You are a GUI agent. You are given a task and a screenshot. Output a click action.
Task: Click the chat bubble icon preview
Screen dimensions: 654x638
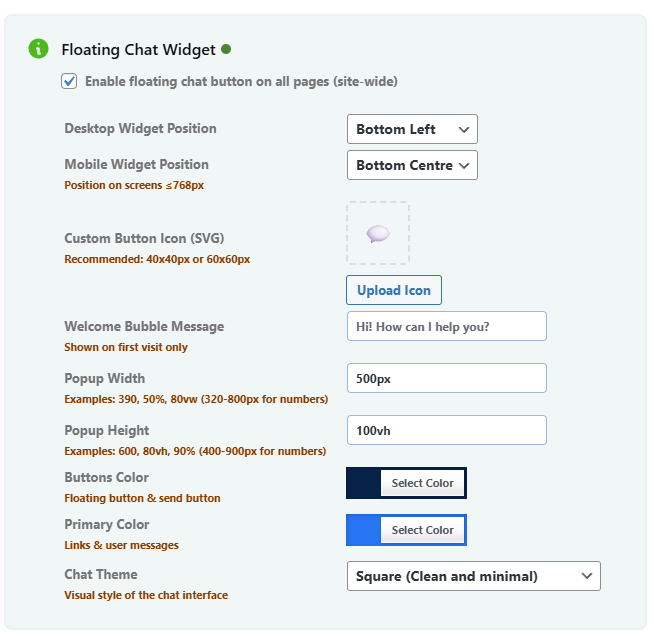tap(378, 234)
